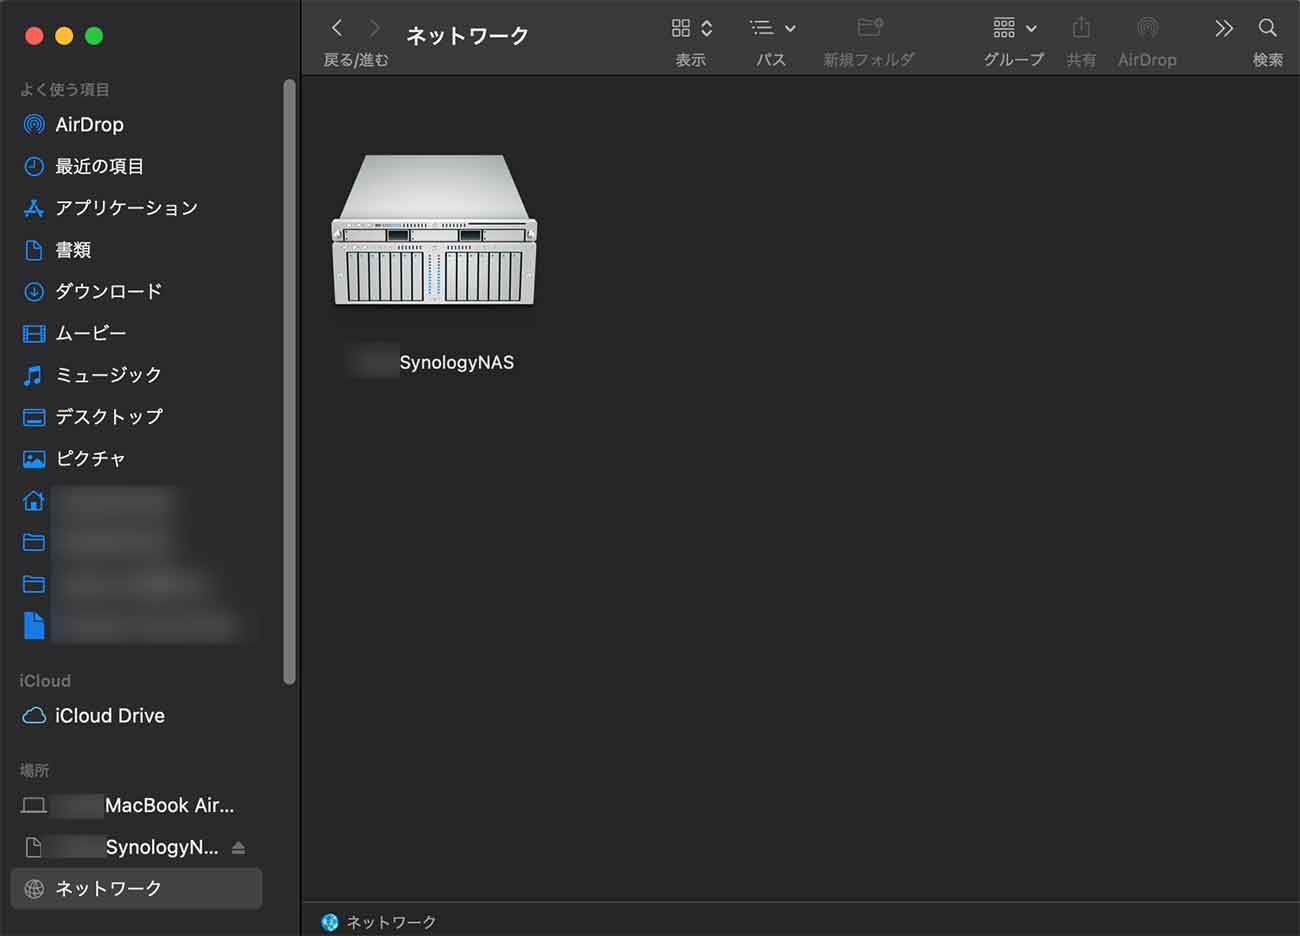Go back with the left chevron
The width and height of the screenshot is (1300, 936).
pos(337,28)
